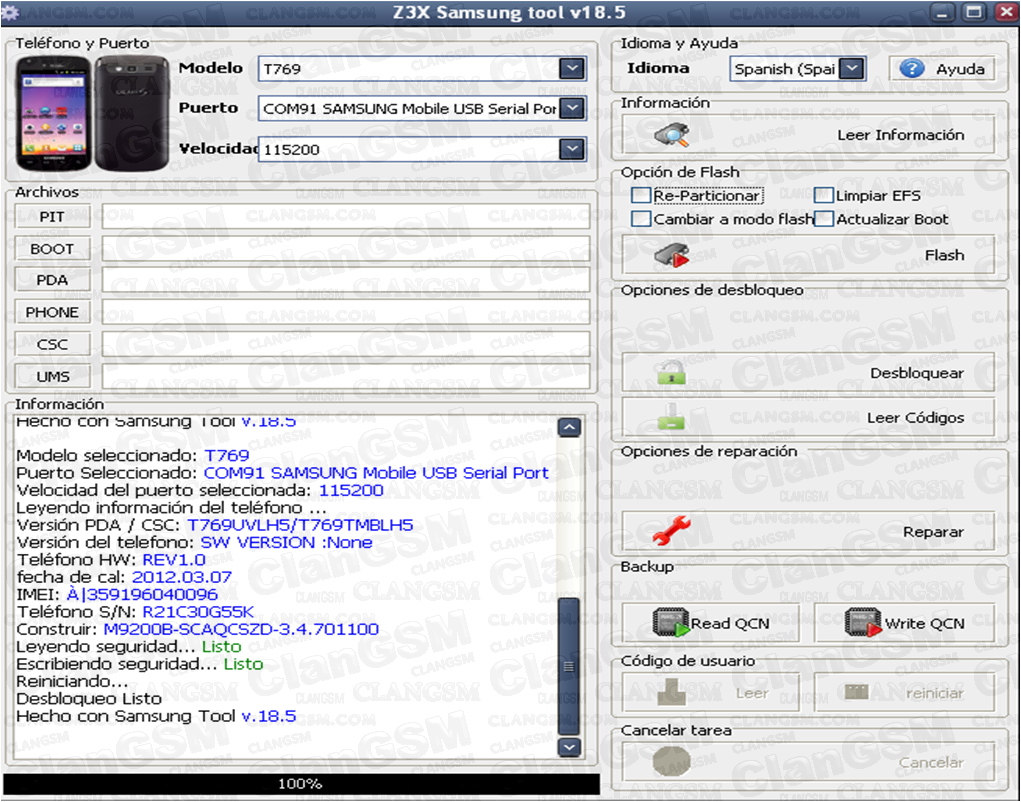
Task: Check the Actualizar Boot option
Action: [824, 219]
